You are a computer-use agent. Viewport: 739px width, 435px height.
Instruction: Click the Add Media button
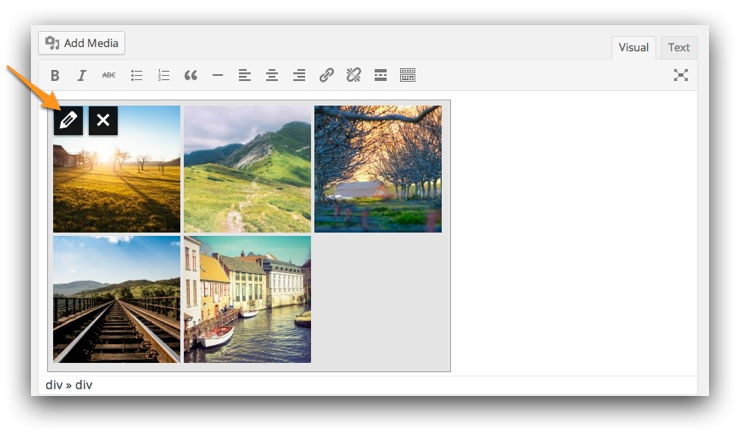pos(82,43)
